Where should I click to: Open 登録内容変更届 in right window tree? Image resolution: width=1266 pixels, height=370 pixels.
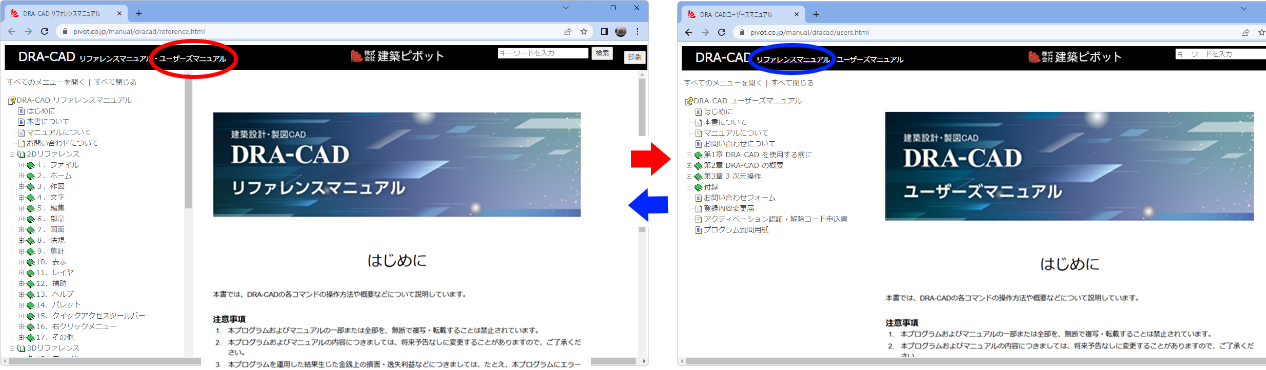729,208
